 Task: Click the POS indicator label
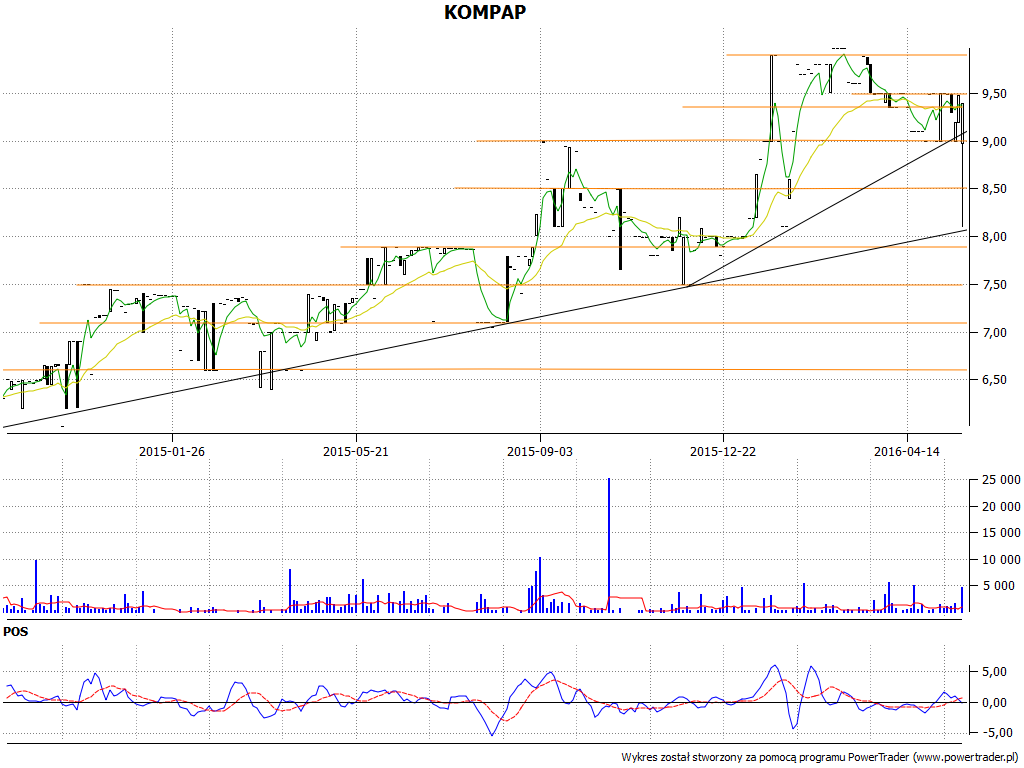click(x=16, y=632)
